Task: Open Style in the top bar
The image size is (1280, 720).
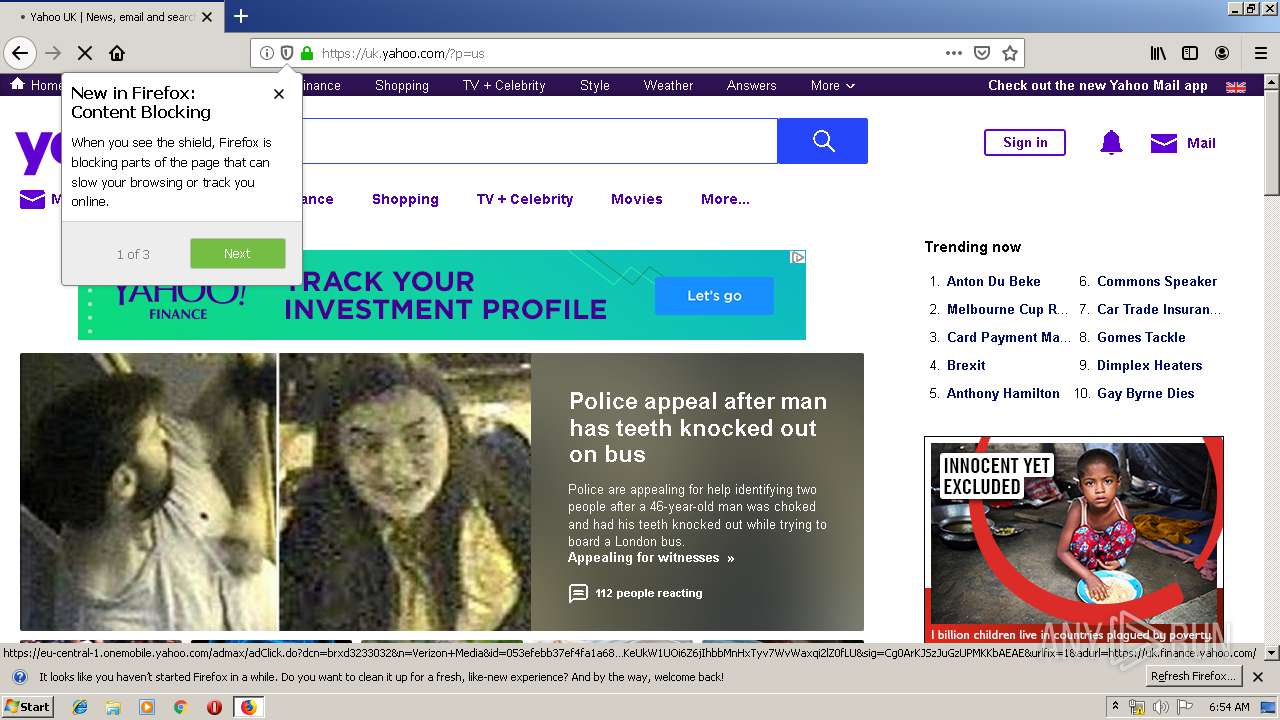Action: pyautogui.click(x=595, y=85)
